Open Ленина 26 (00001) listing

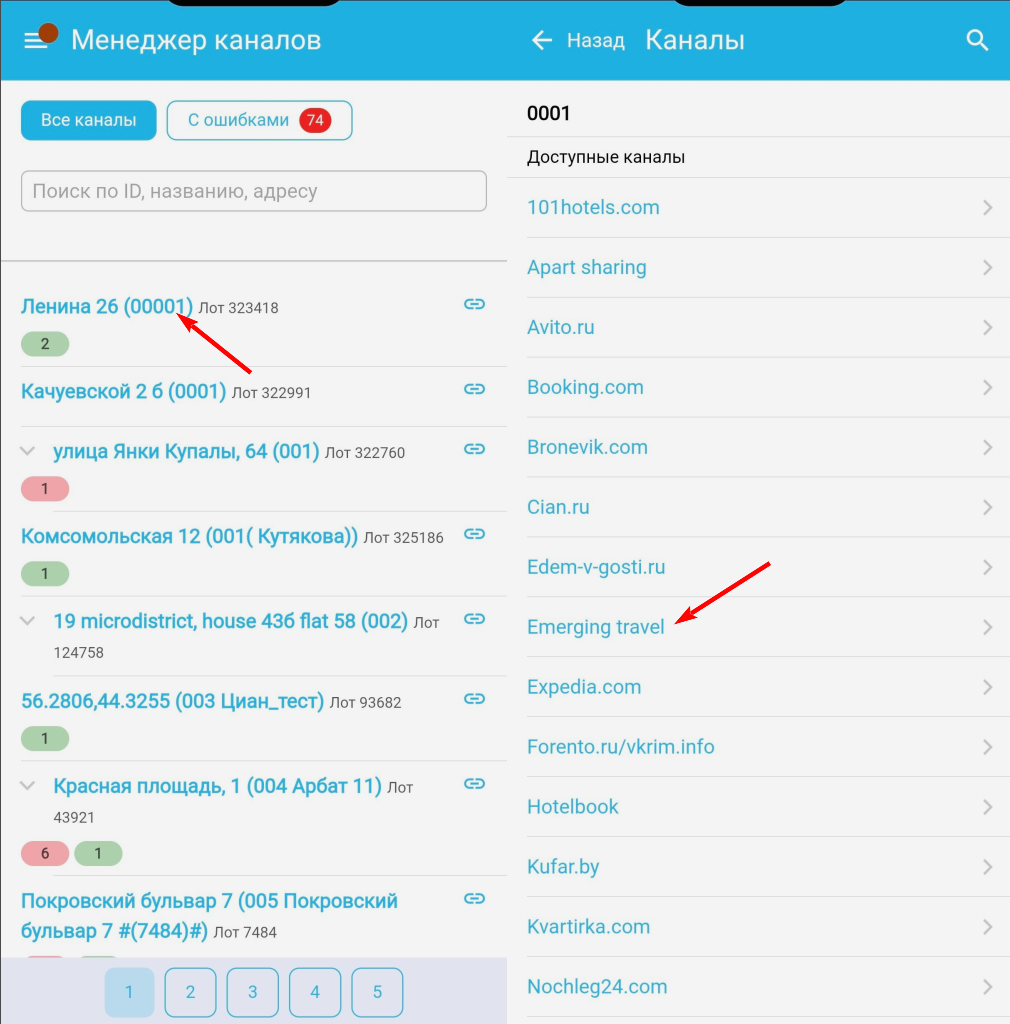pyautogui.click(x=107, y=306)
